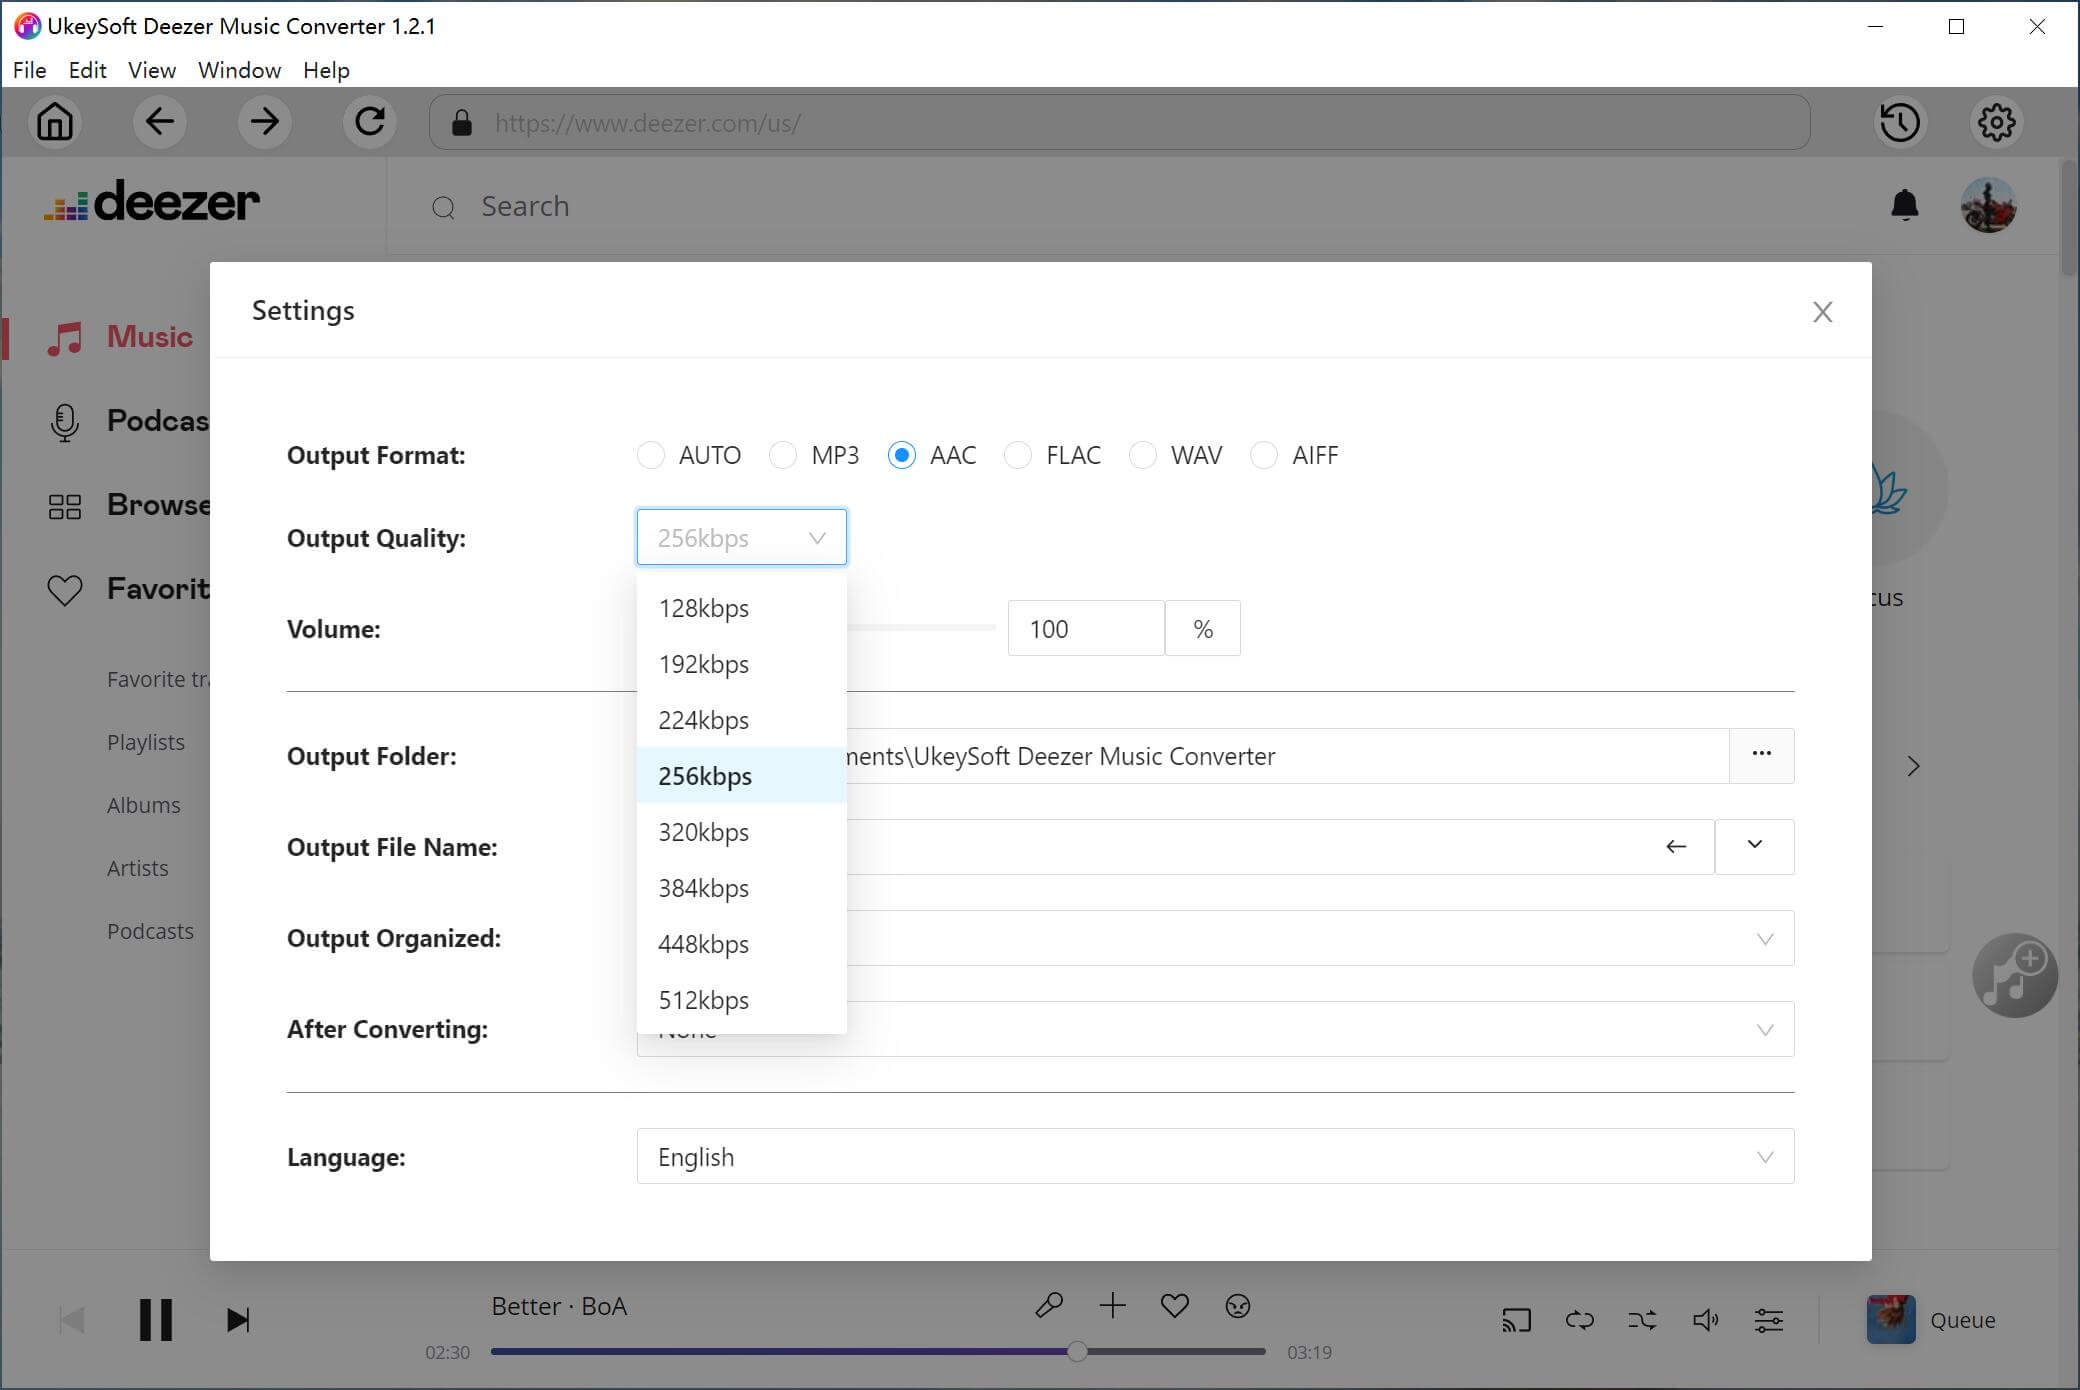Click the URL address bar

pyautogui.click(x=1120, y=123)
